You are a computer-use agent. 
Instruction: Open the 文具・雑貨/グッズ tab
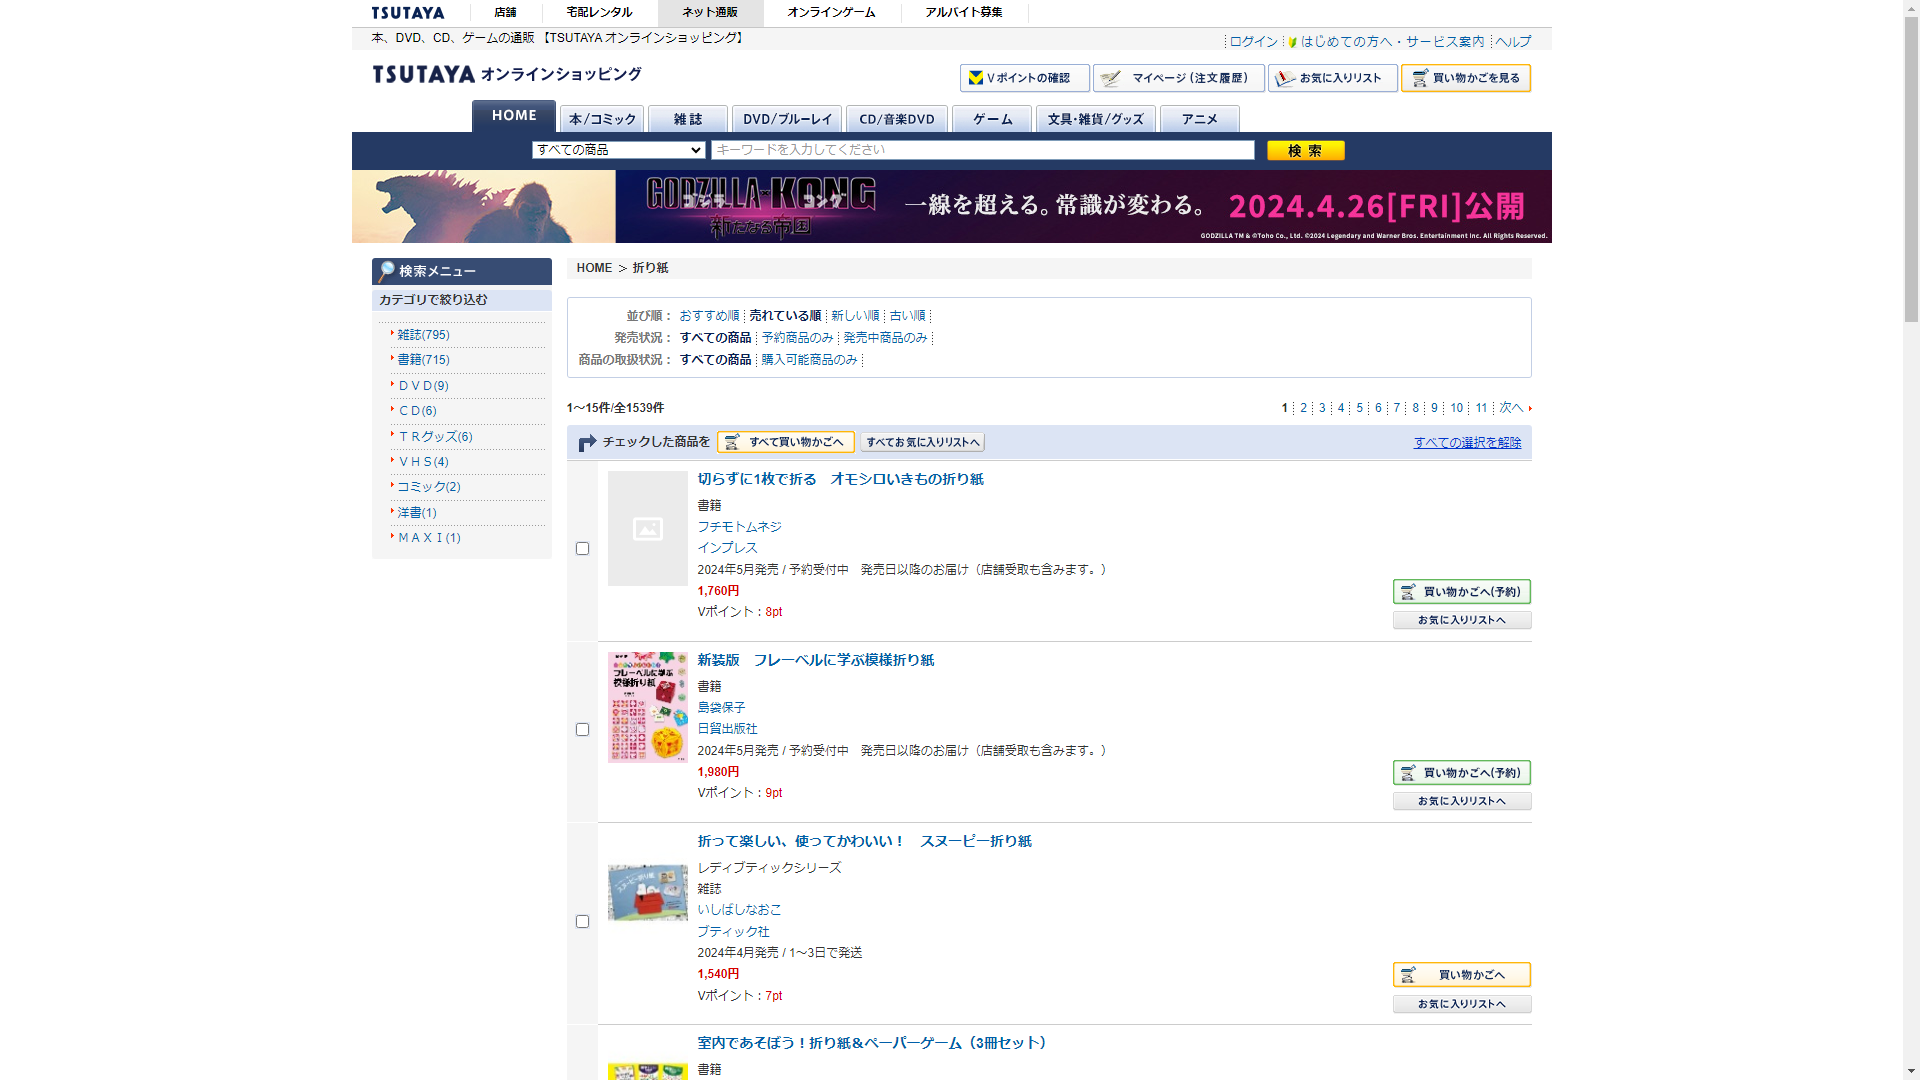point(1096,119)
